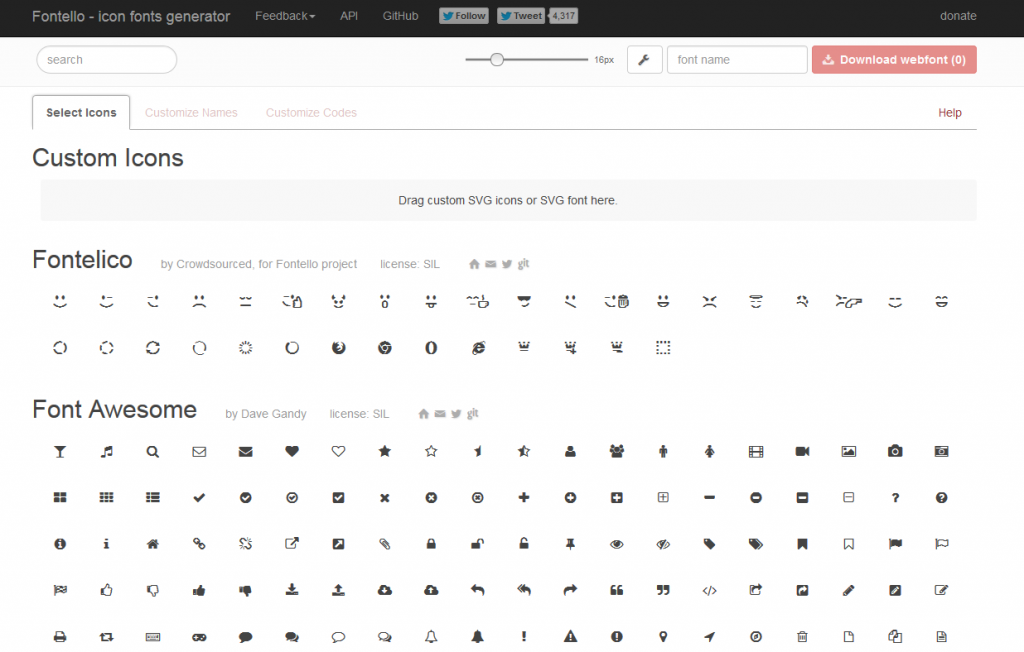
Task: Select the trash can icon
Action: [801, 637]
